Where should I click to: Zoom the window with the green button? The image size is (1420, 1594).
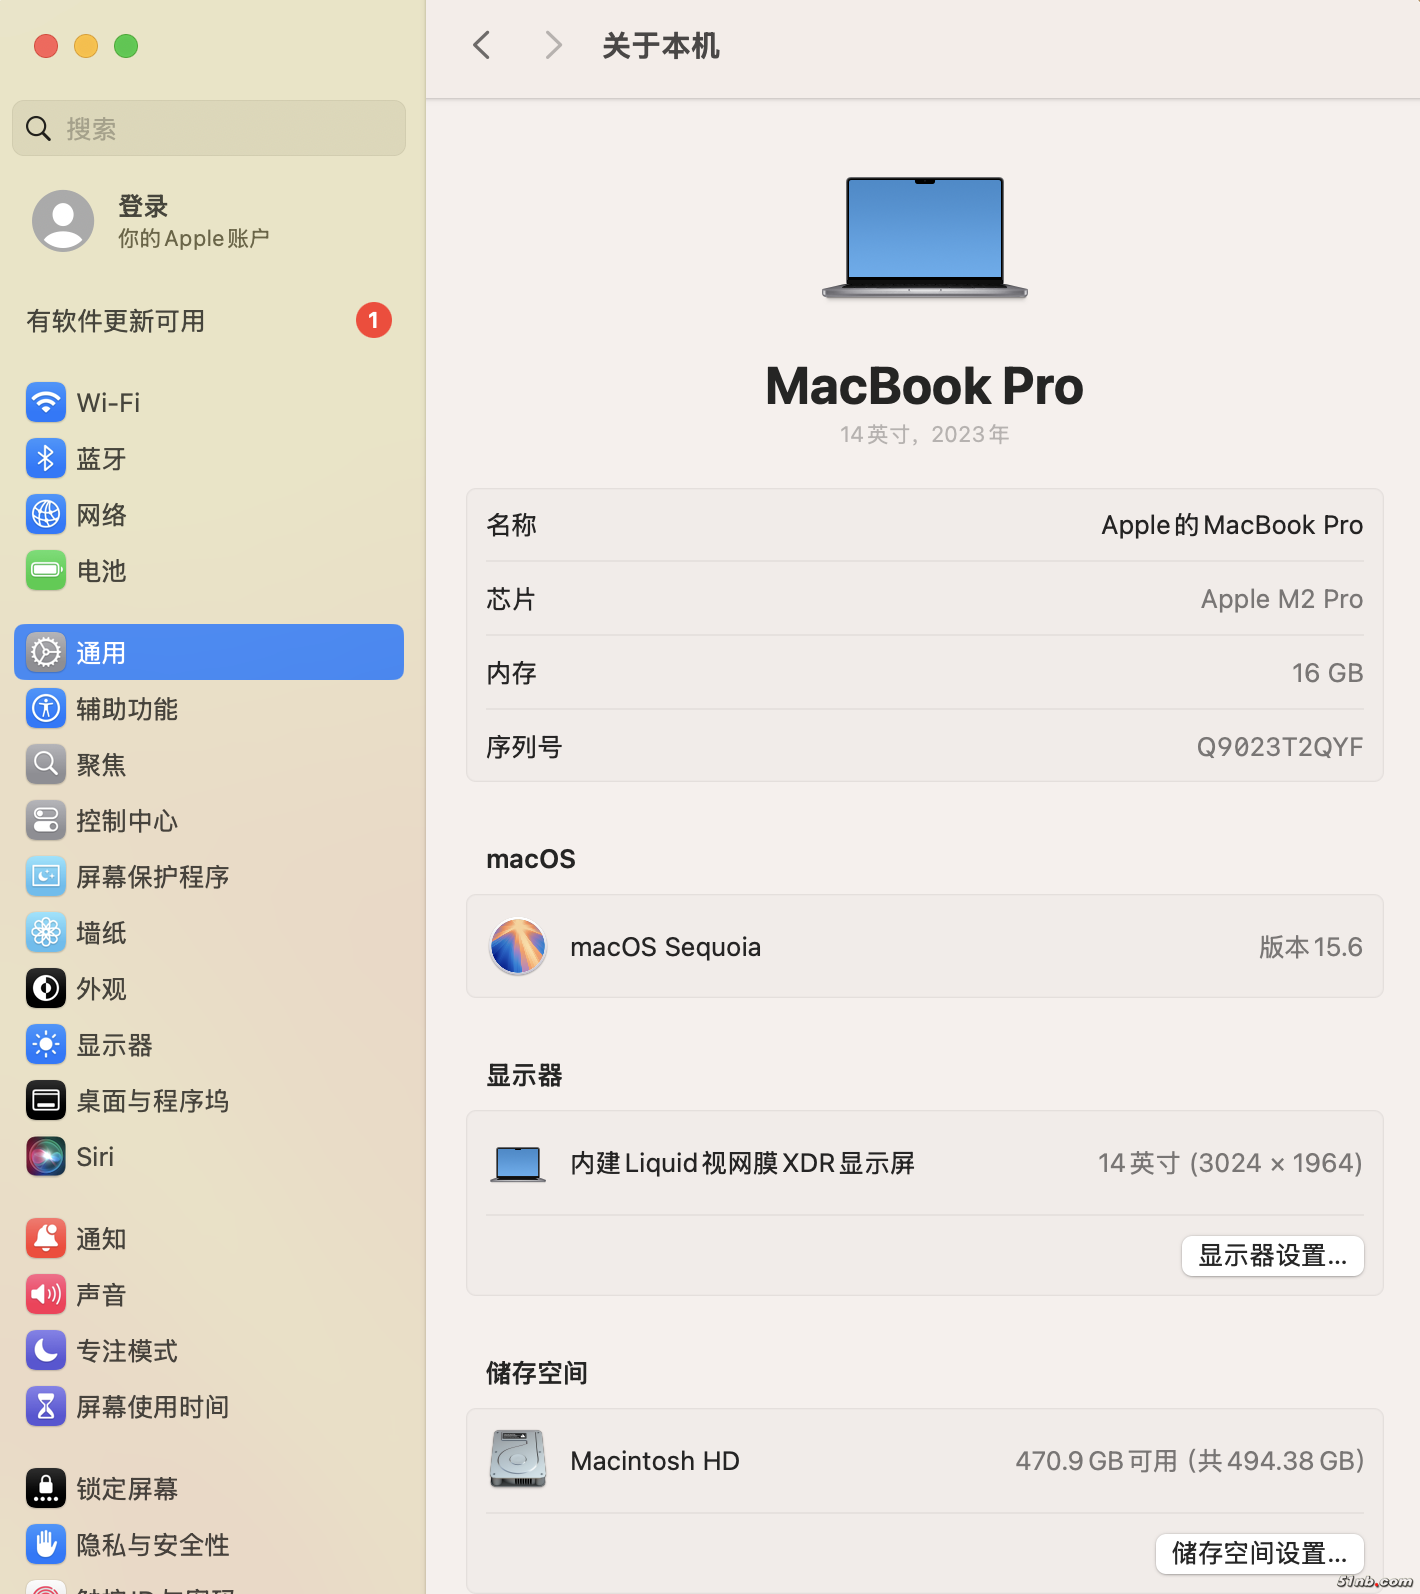coord(126,46)
